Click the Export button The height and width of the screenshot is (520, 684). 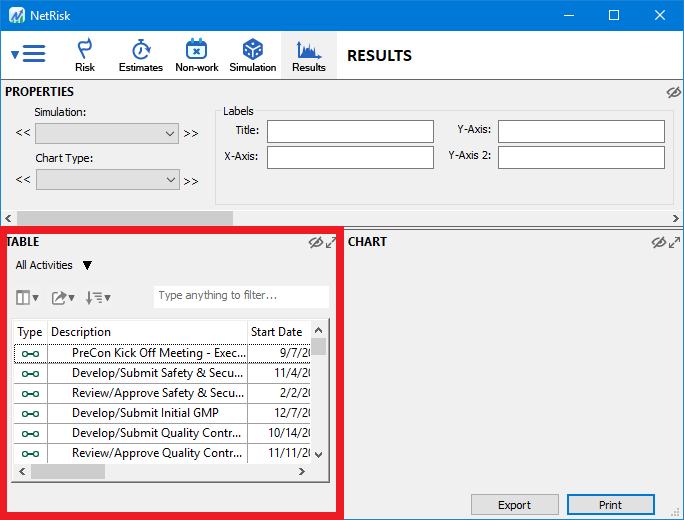[x=514, y=505]
